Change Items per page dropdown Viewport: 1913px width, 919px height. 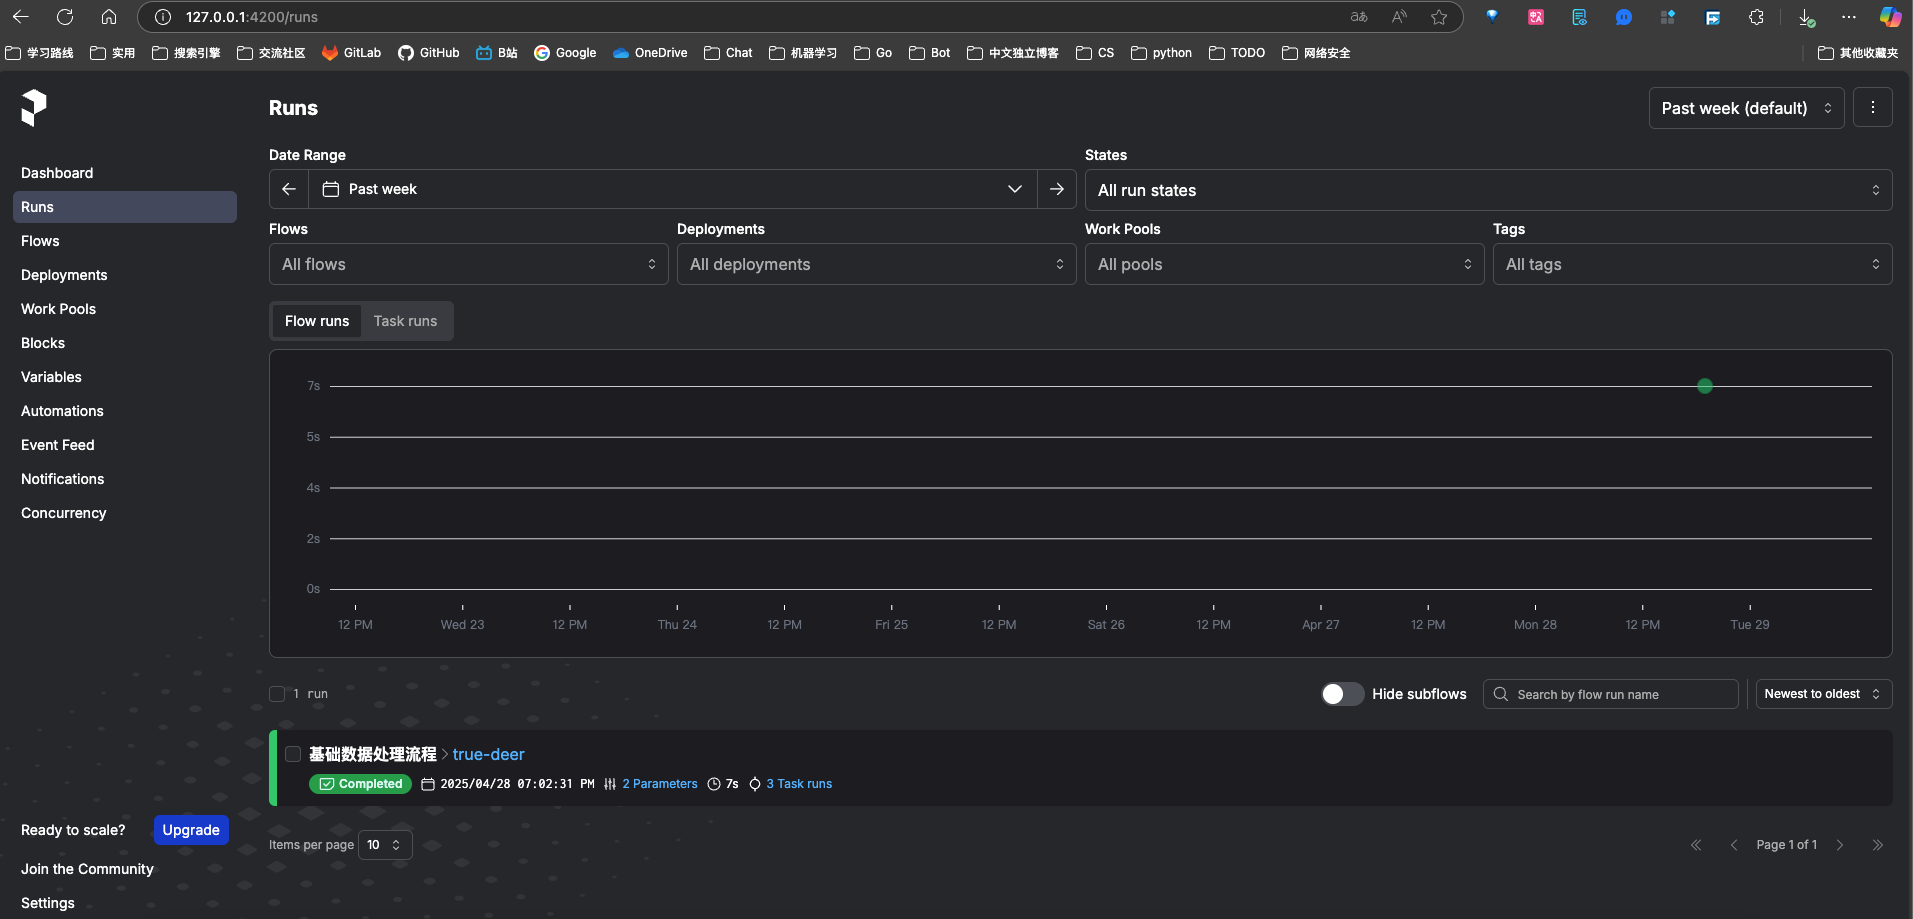pyautogui.click(x=385, y=845)
